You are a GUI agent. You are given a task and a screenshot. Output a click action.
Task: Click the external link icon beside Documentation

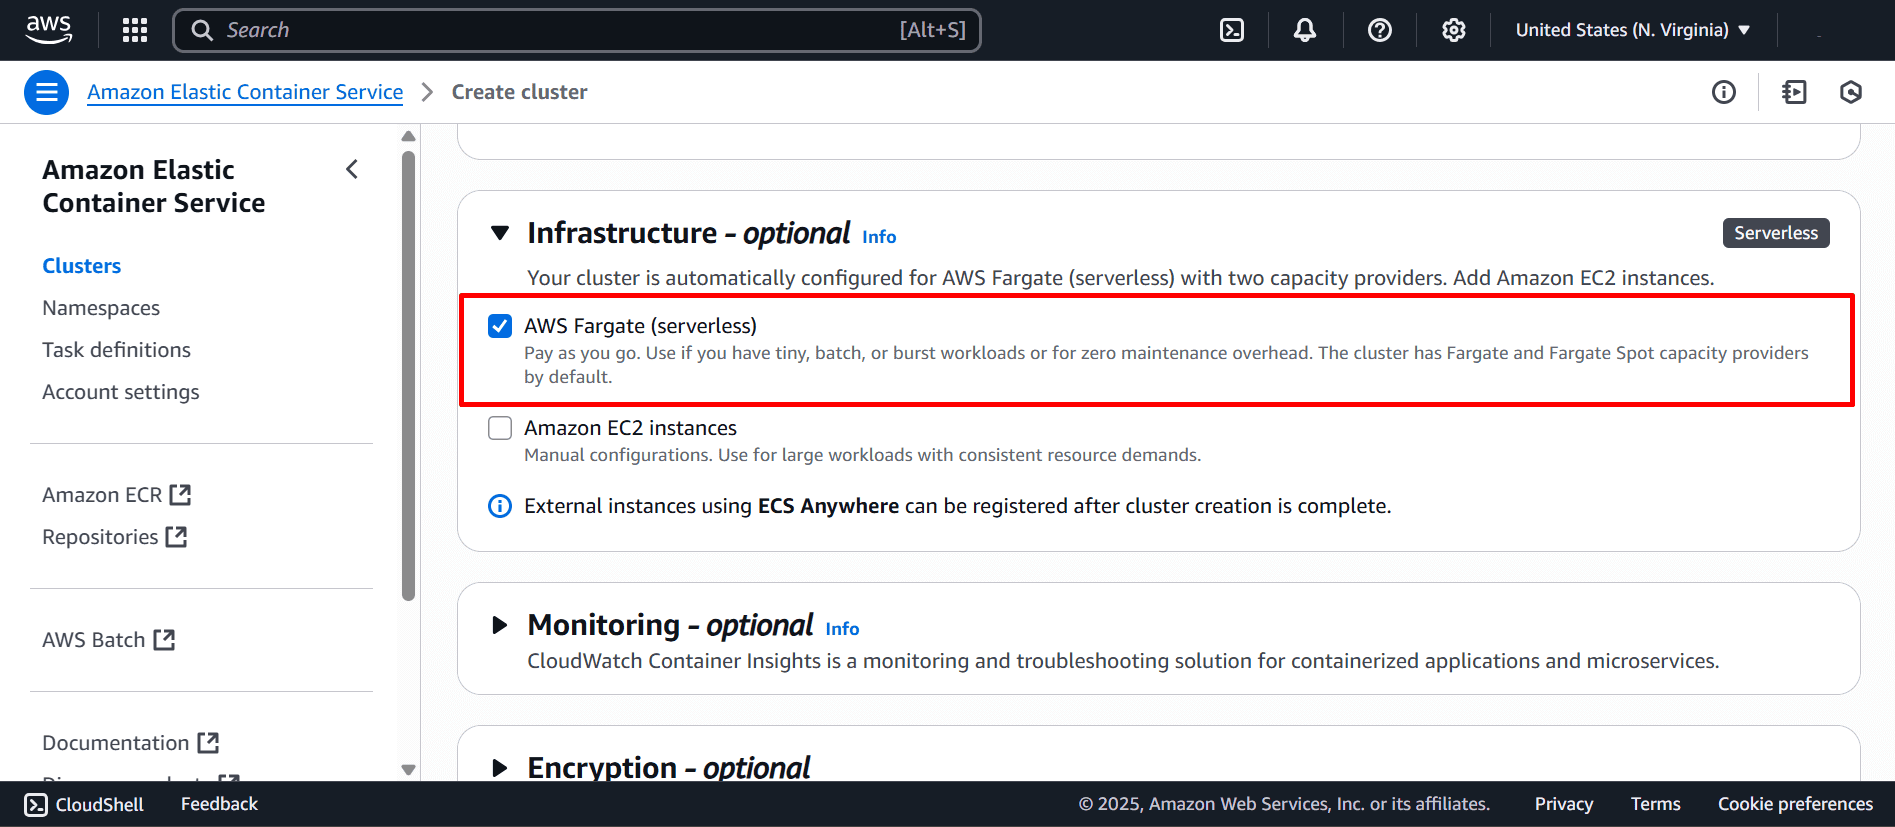tap(208, 742)
